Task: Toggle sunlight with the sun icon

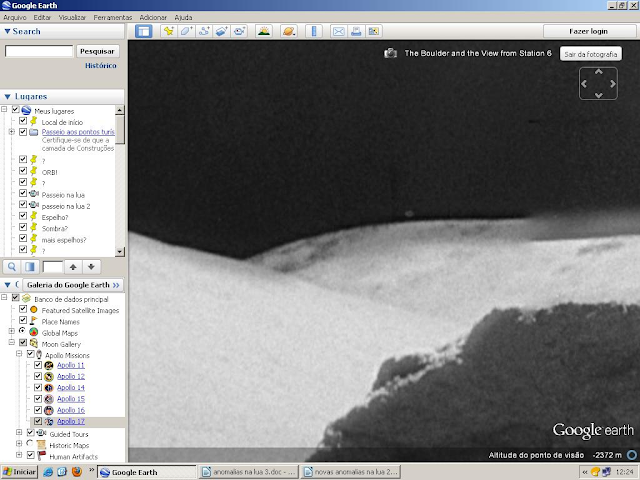Action: [x=264, y=31]
